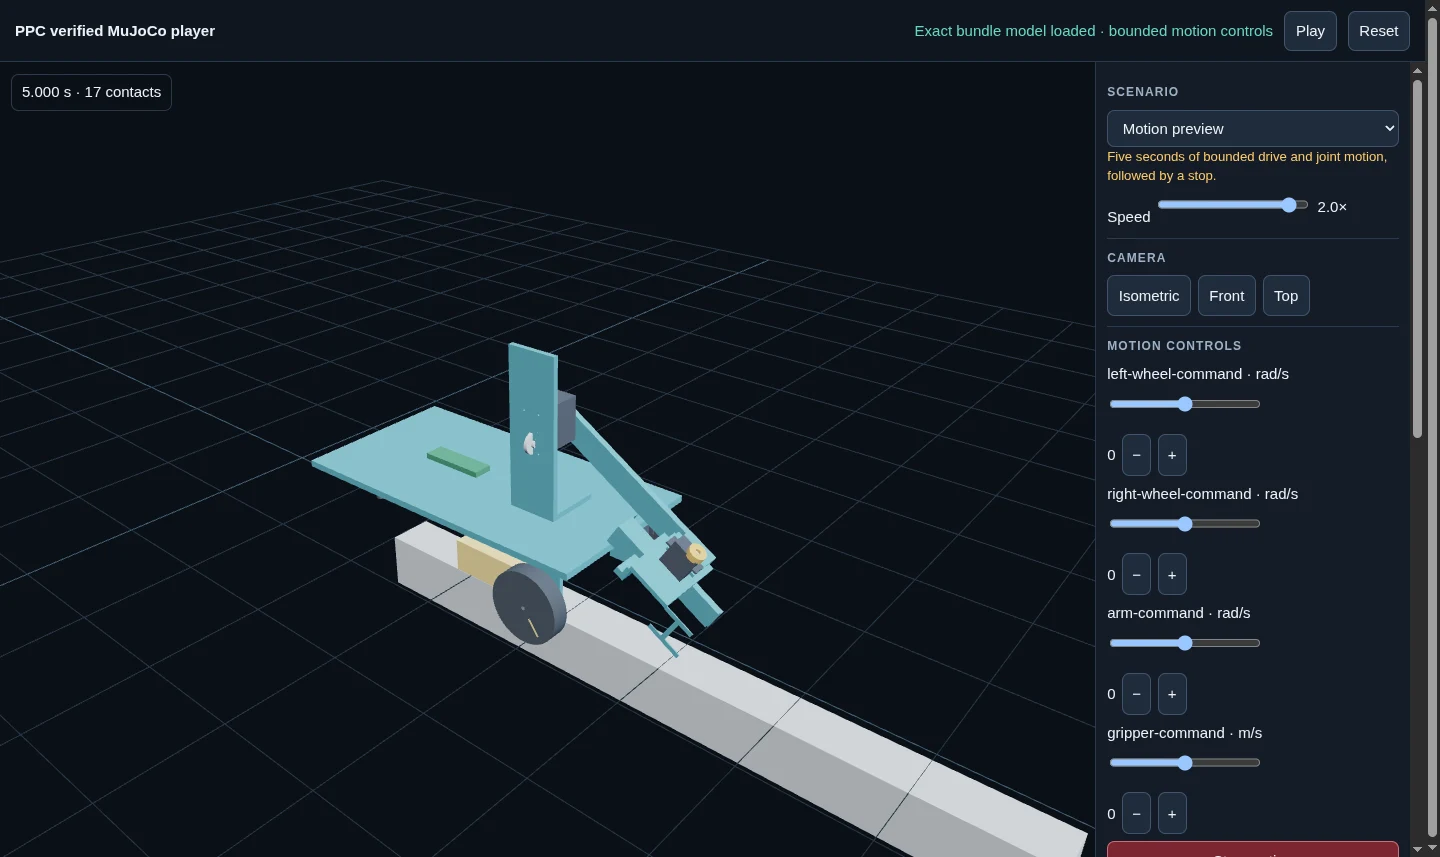Image resolution: width=1440 pixels, height=857 pixels.
Task: Click the 2.0× speed value label
Action: 1332,207
